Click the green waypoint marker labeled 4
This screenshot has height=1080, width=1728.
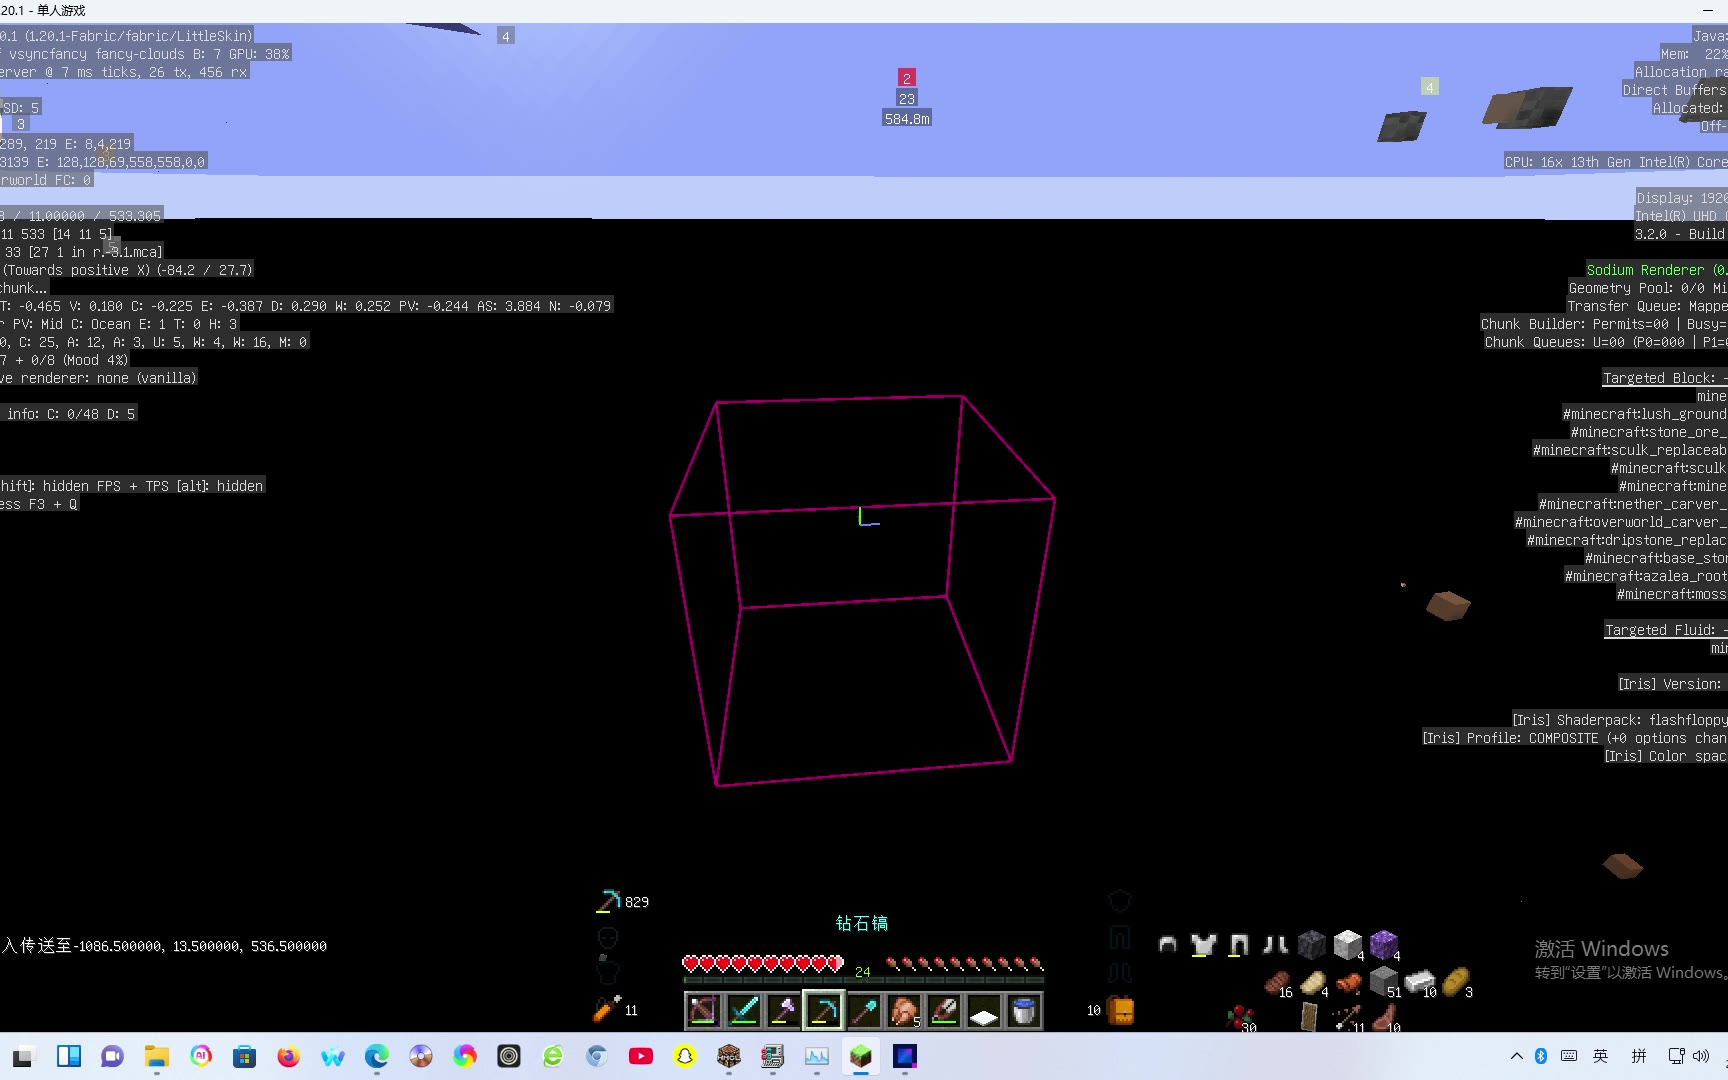[x=1430, y=87]
